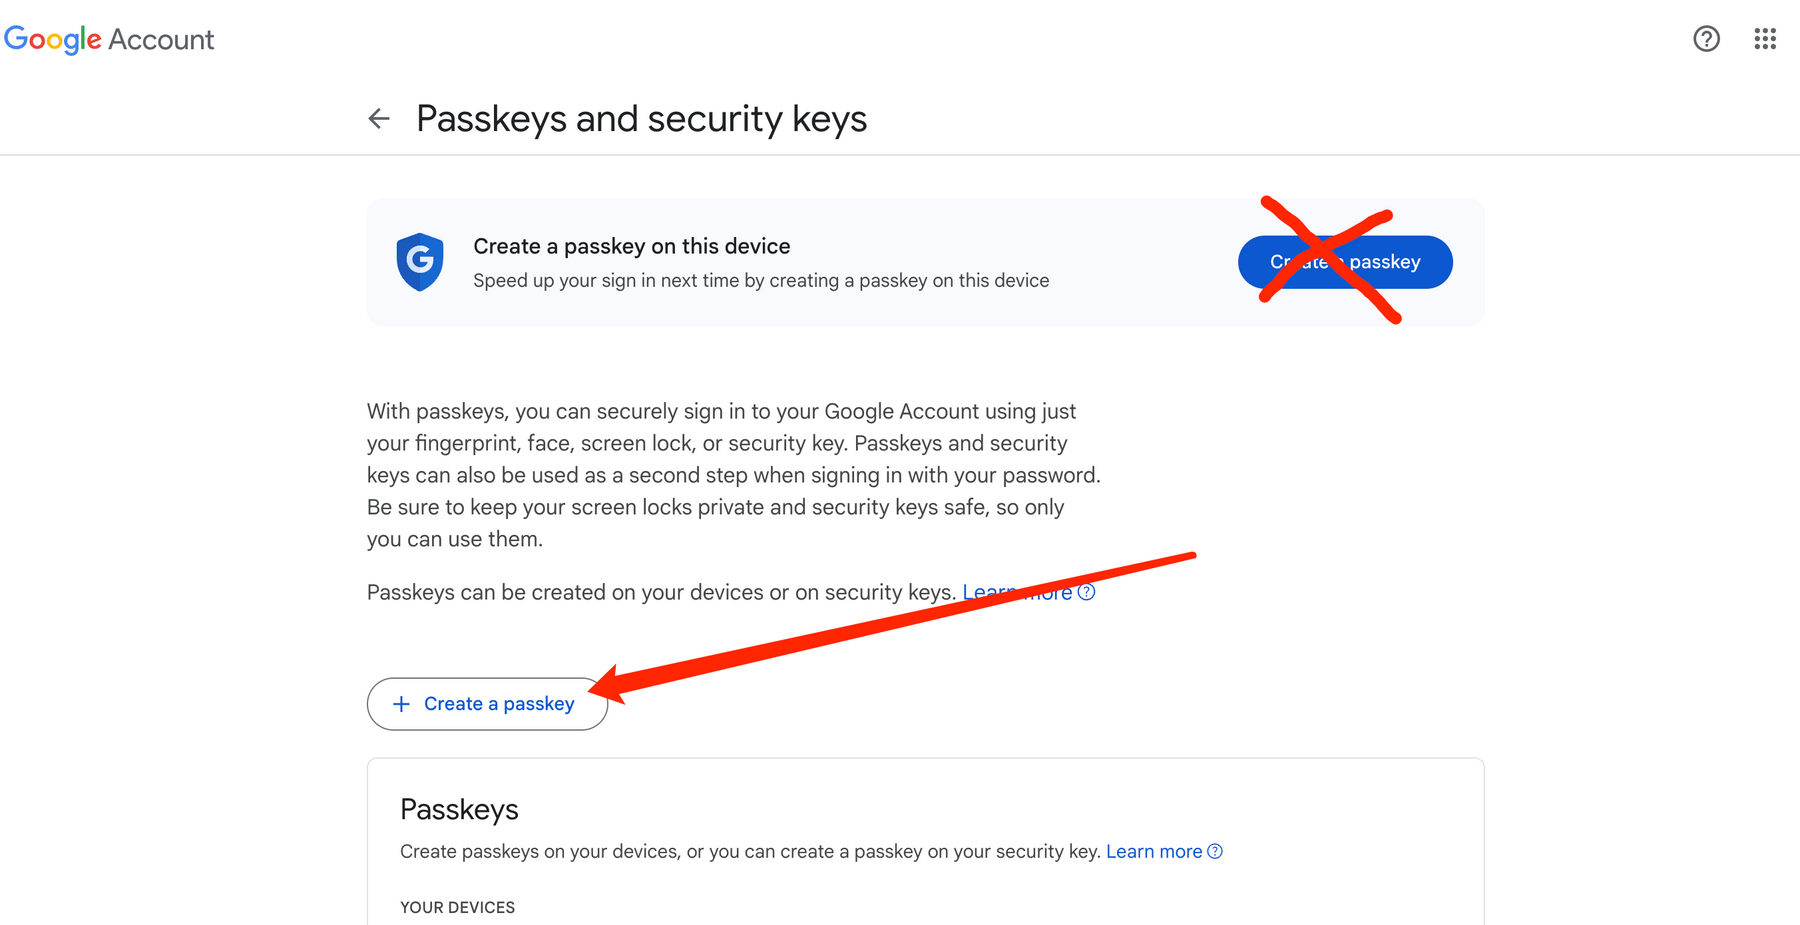Open help tooltip beside Passkeys Learn more

pos(1215,851)
